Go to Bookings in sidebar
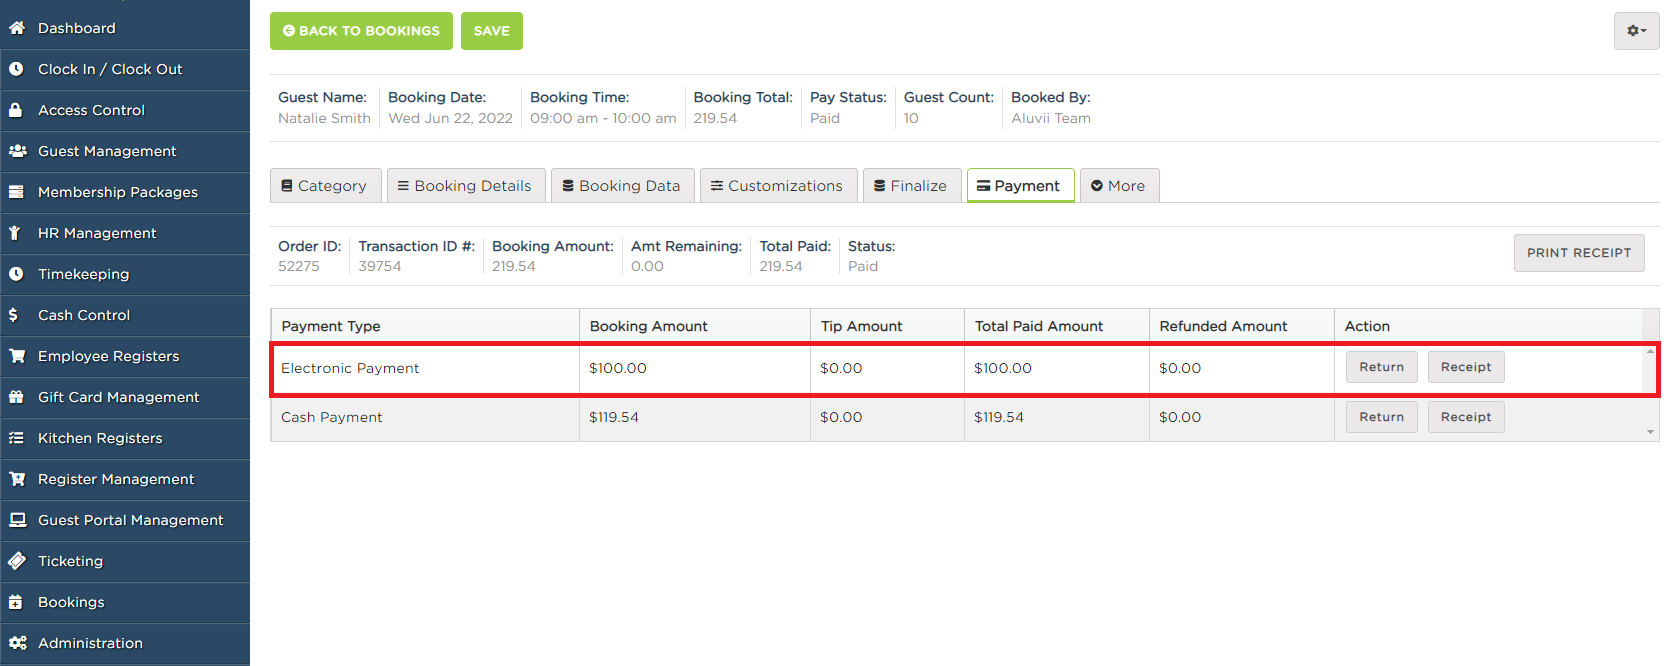This screenshot has width=1680, height=666. click(x=125, y=602)
